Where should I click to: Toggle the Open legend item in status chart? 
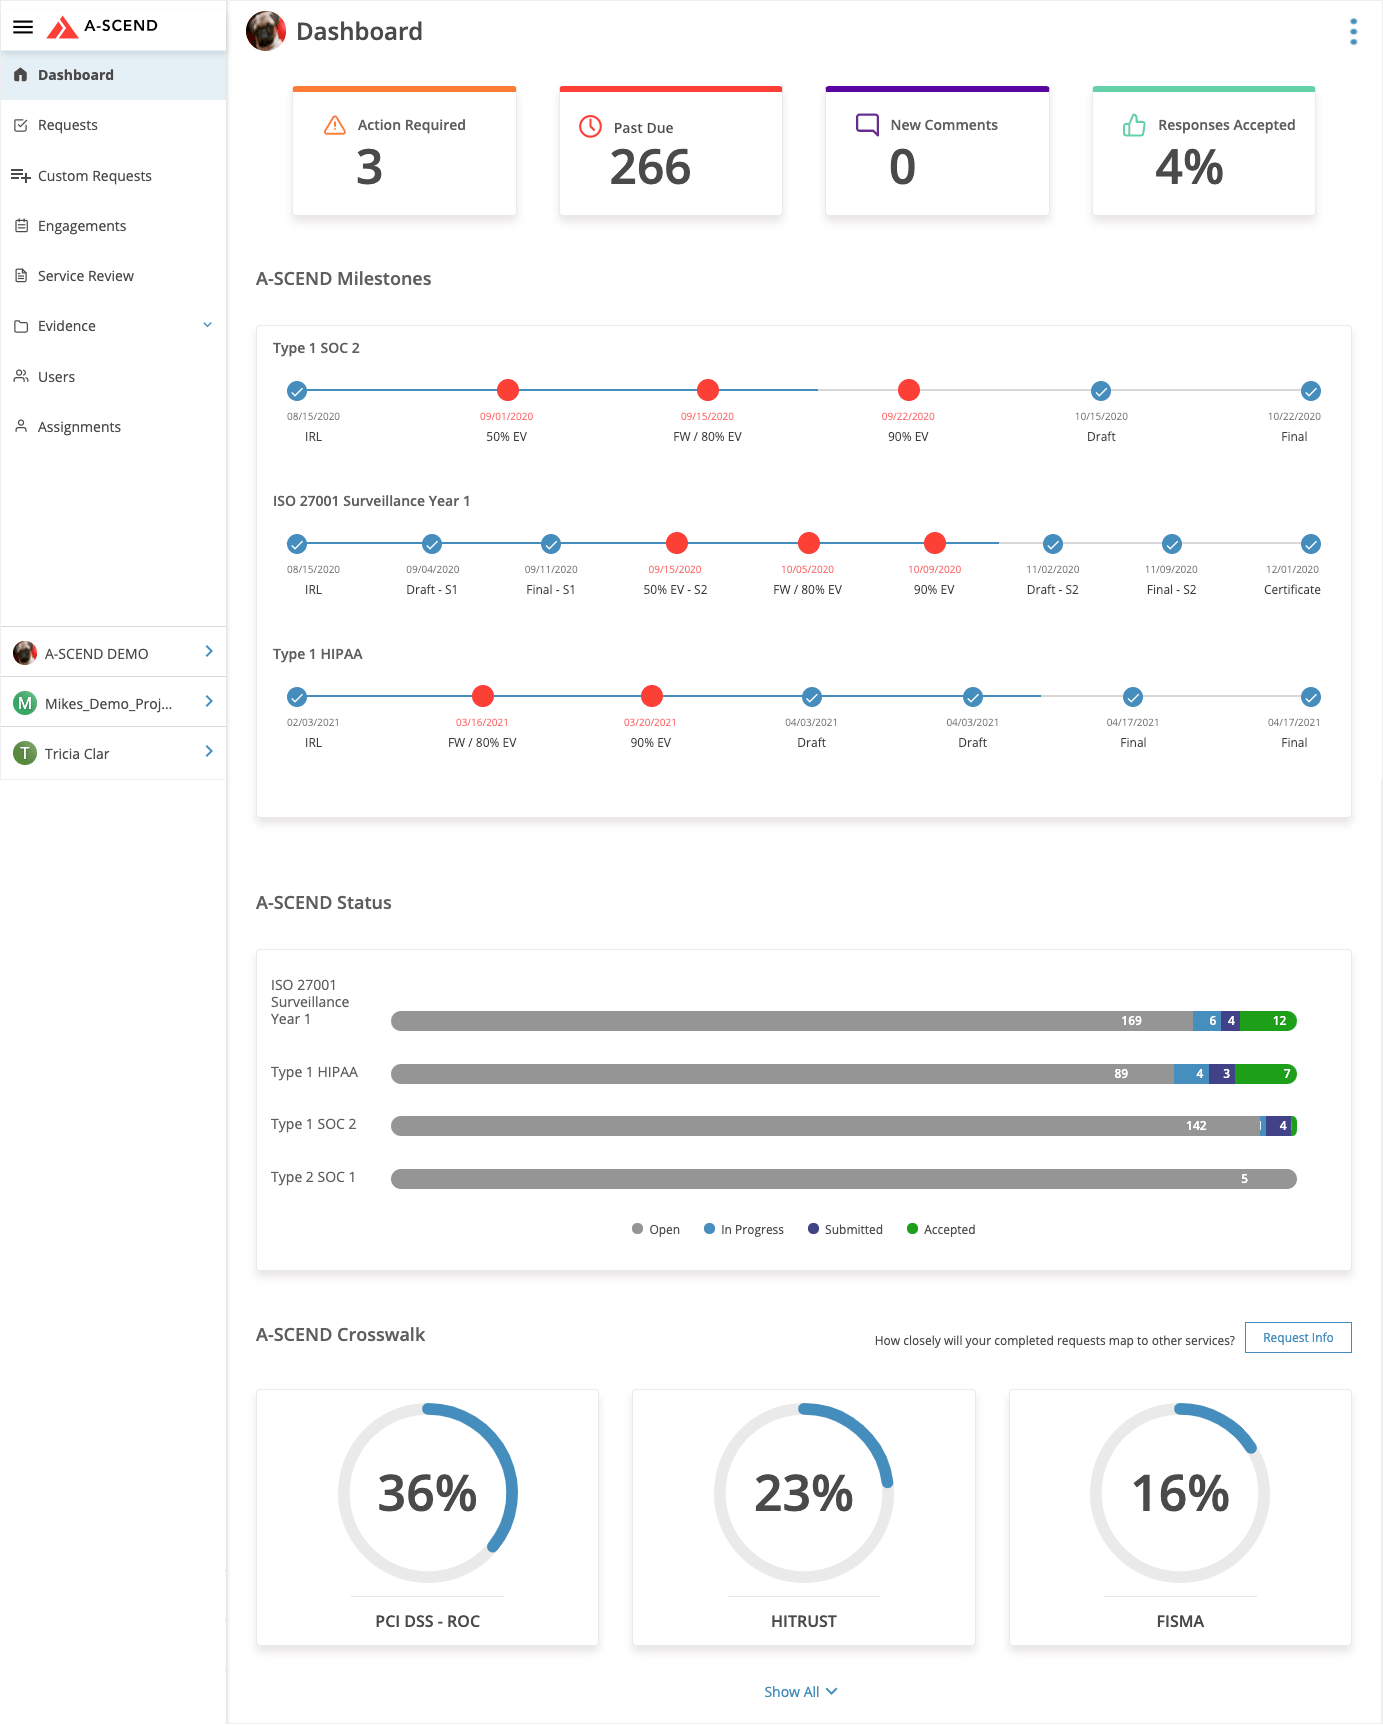tap(656, 1230)
